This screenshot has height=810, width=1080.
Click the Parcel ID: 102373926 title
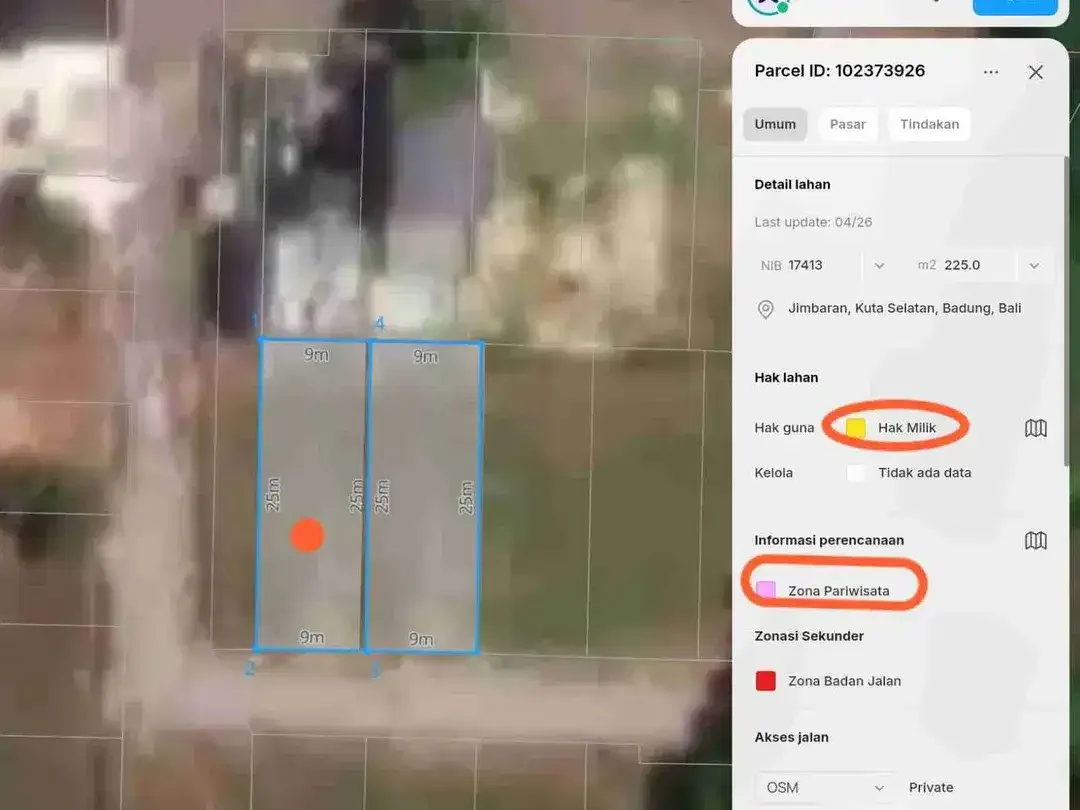[x=840, y=71]
